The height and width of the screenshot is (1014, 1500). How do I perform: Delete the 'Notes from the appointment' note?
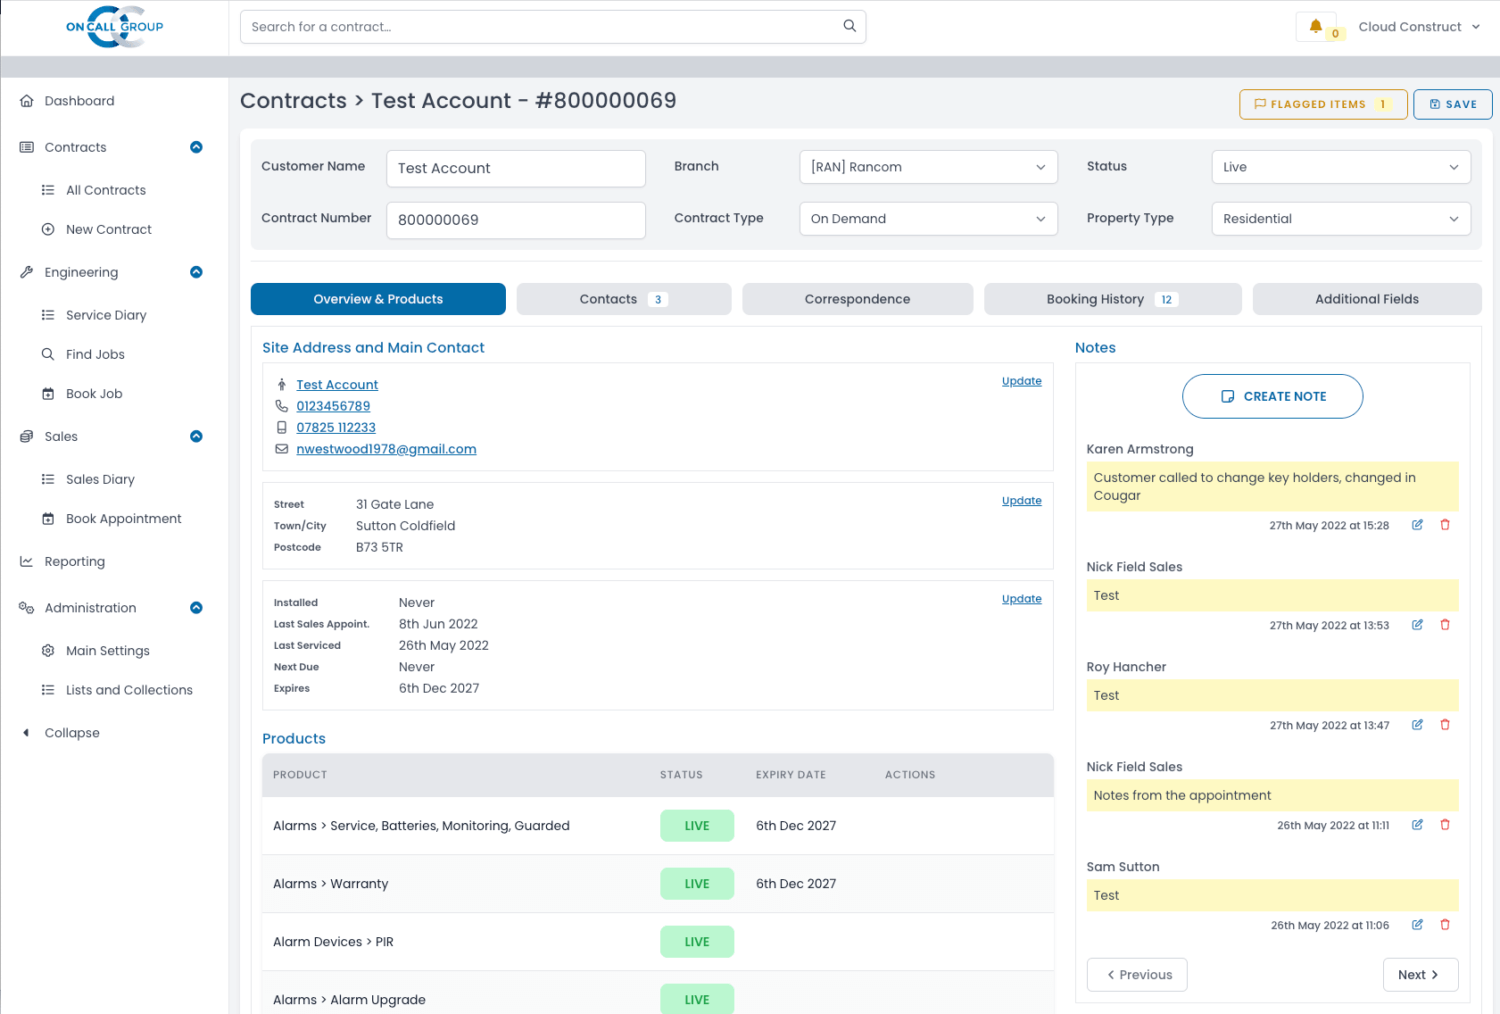[x=1445, y=825]
